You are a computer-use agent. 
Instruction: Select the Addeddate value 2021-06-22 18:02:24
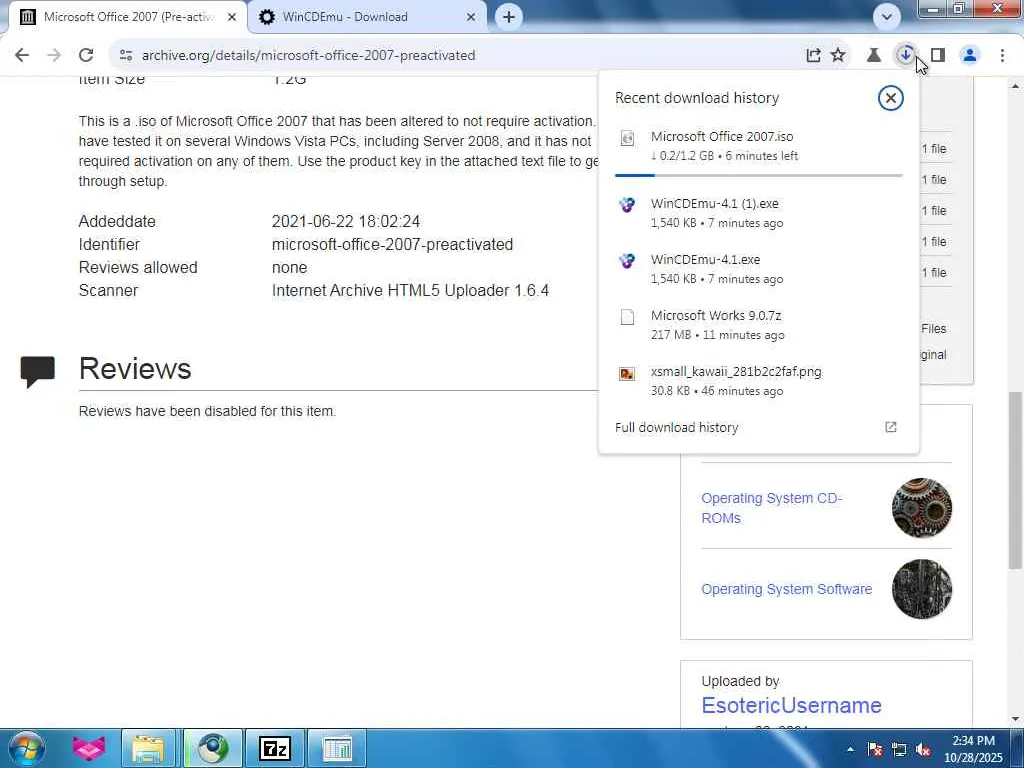(x=345, y=221)
